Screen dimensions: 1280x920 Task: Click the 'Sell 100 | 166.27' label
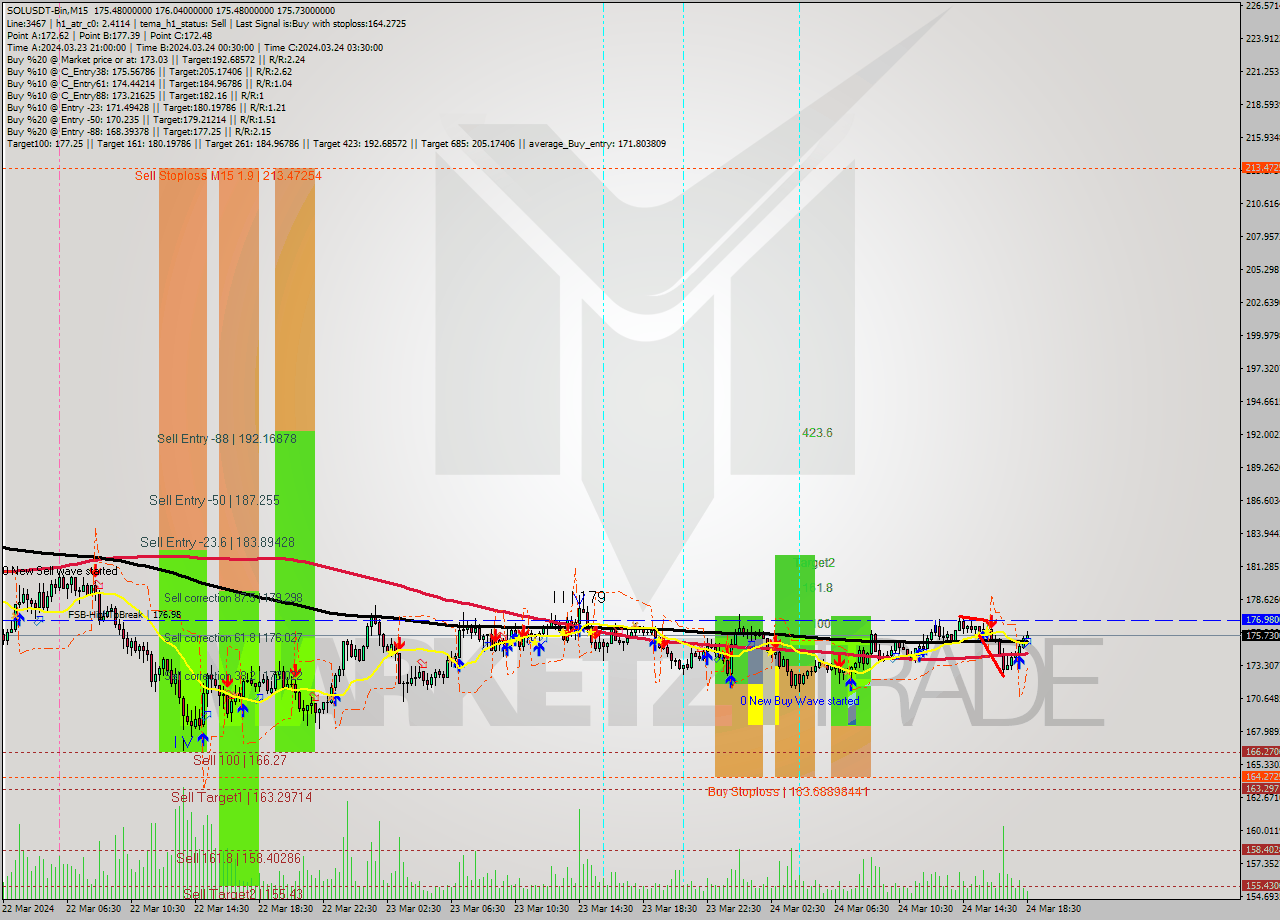pyautogui.click(x=240, y=760)
